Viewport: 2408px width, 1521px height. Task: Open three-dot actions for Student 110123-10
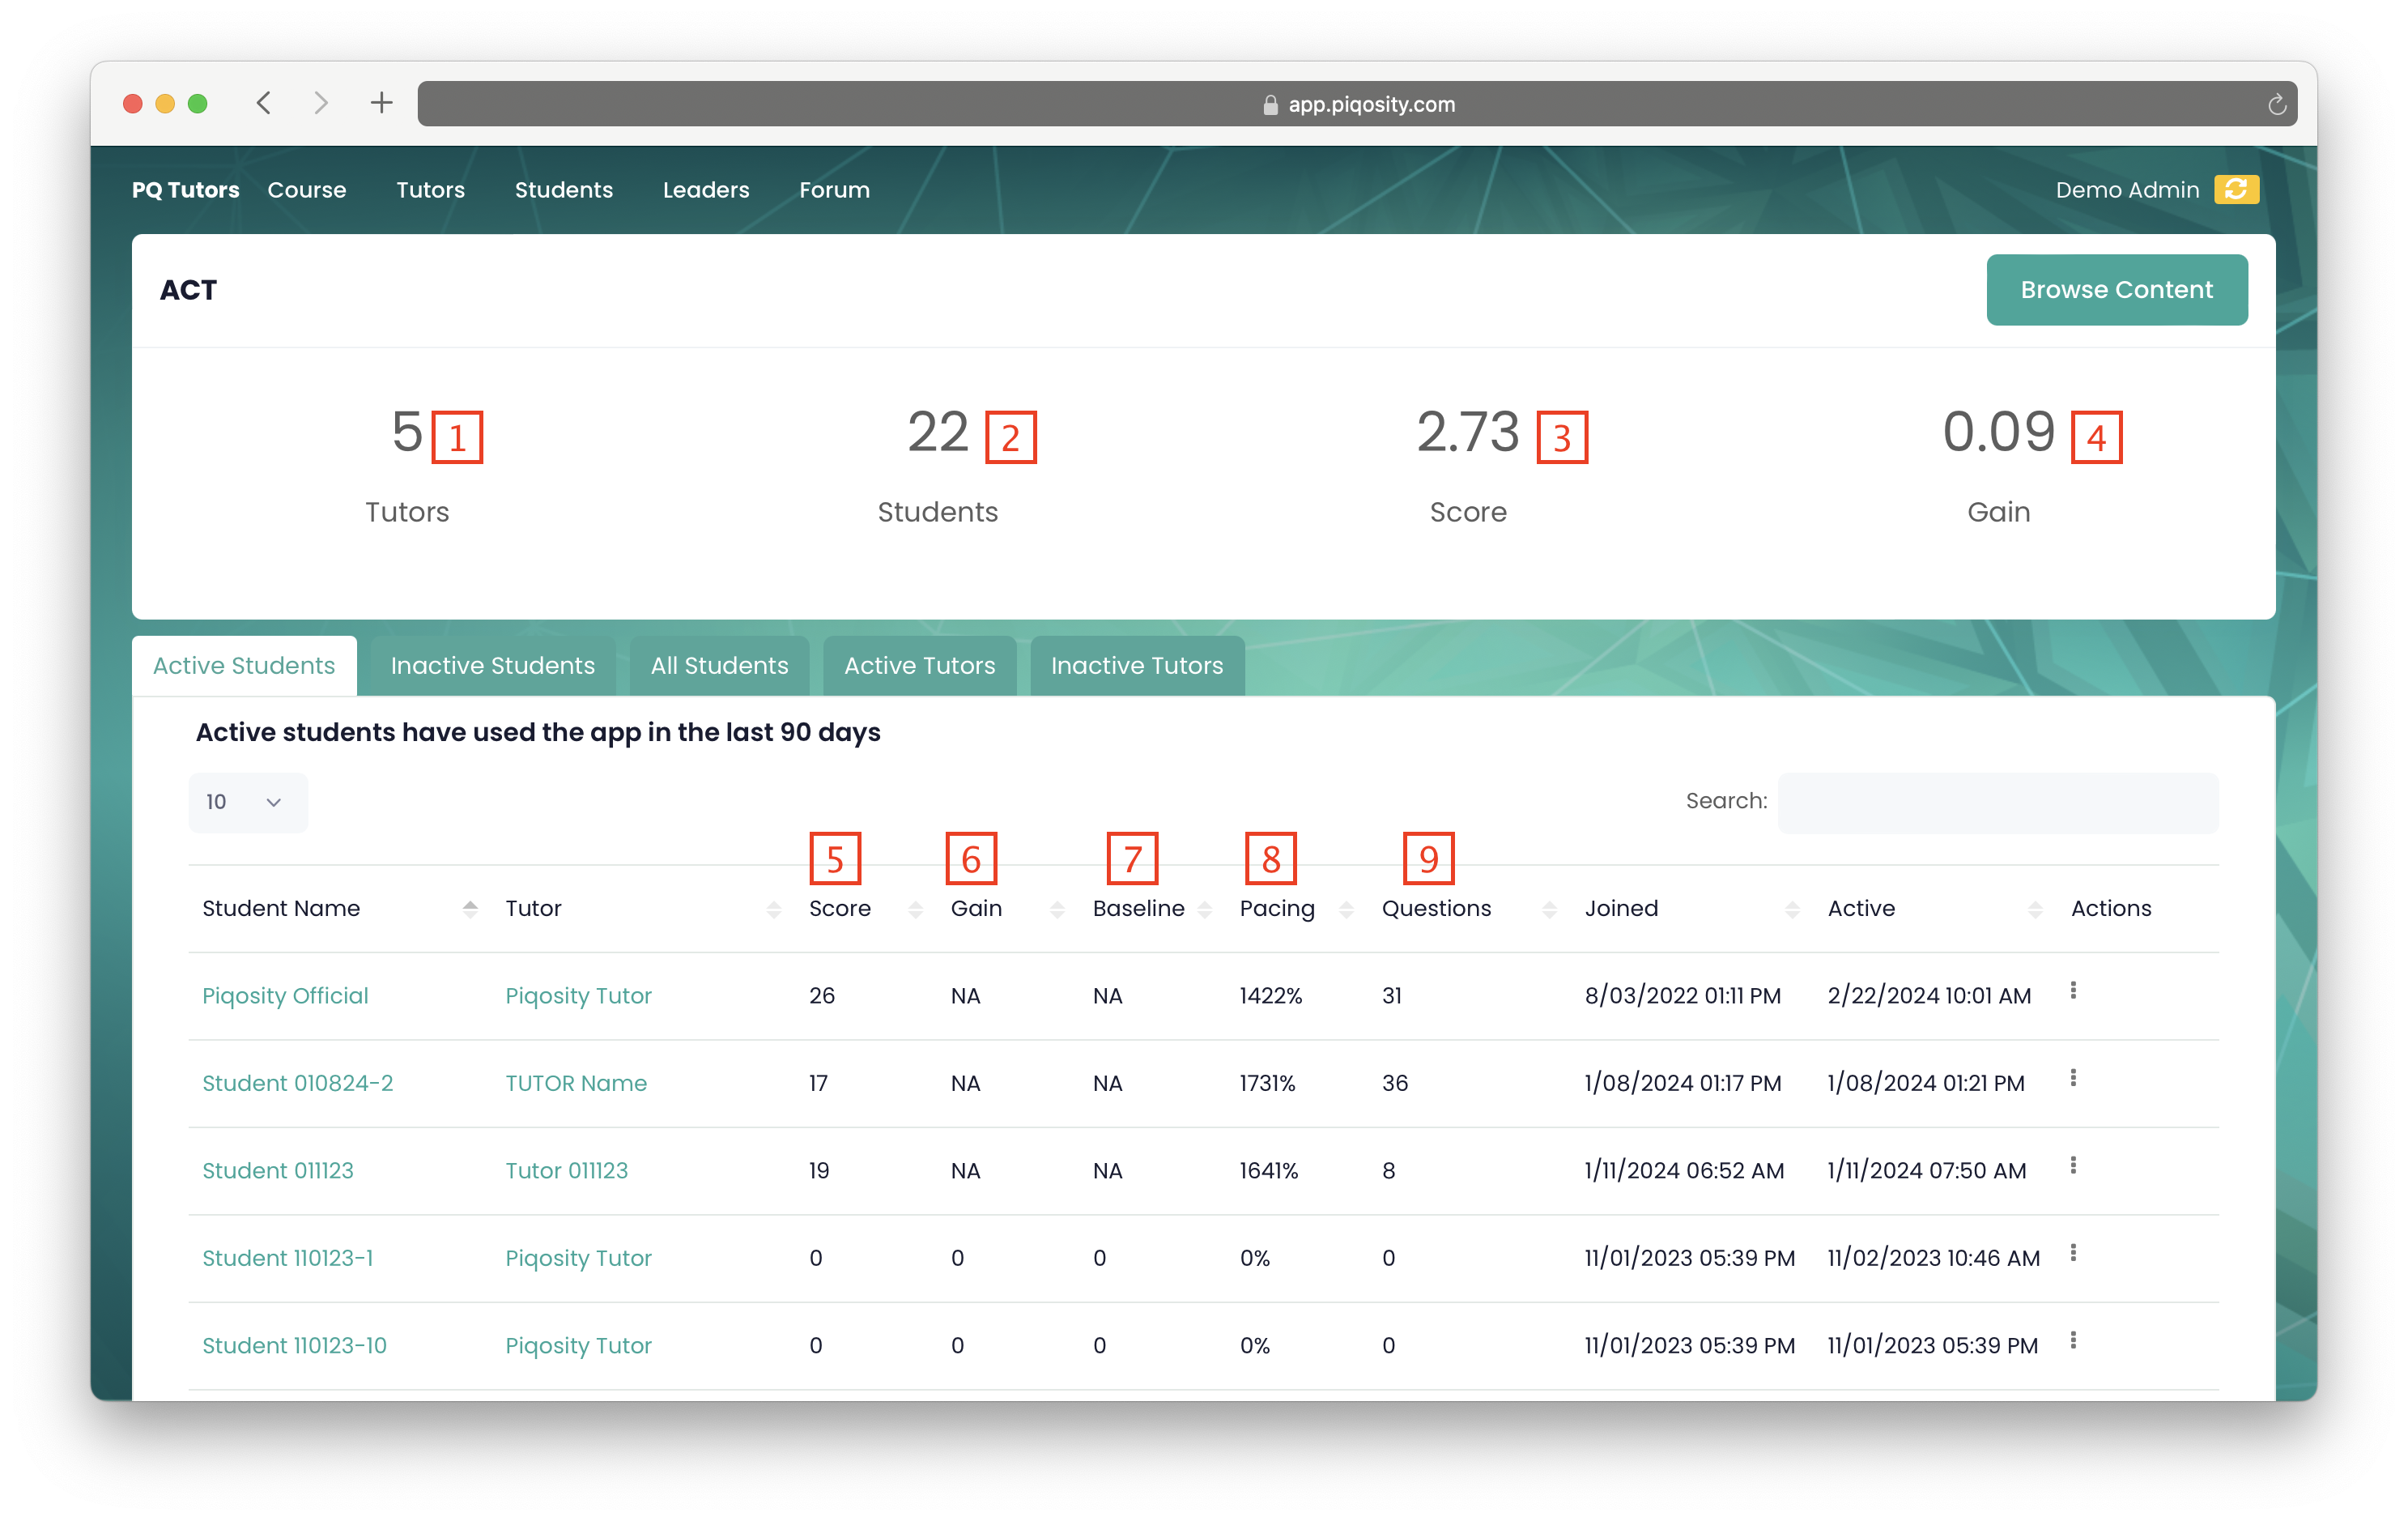tap(2073, 1341)
